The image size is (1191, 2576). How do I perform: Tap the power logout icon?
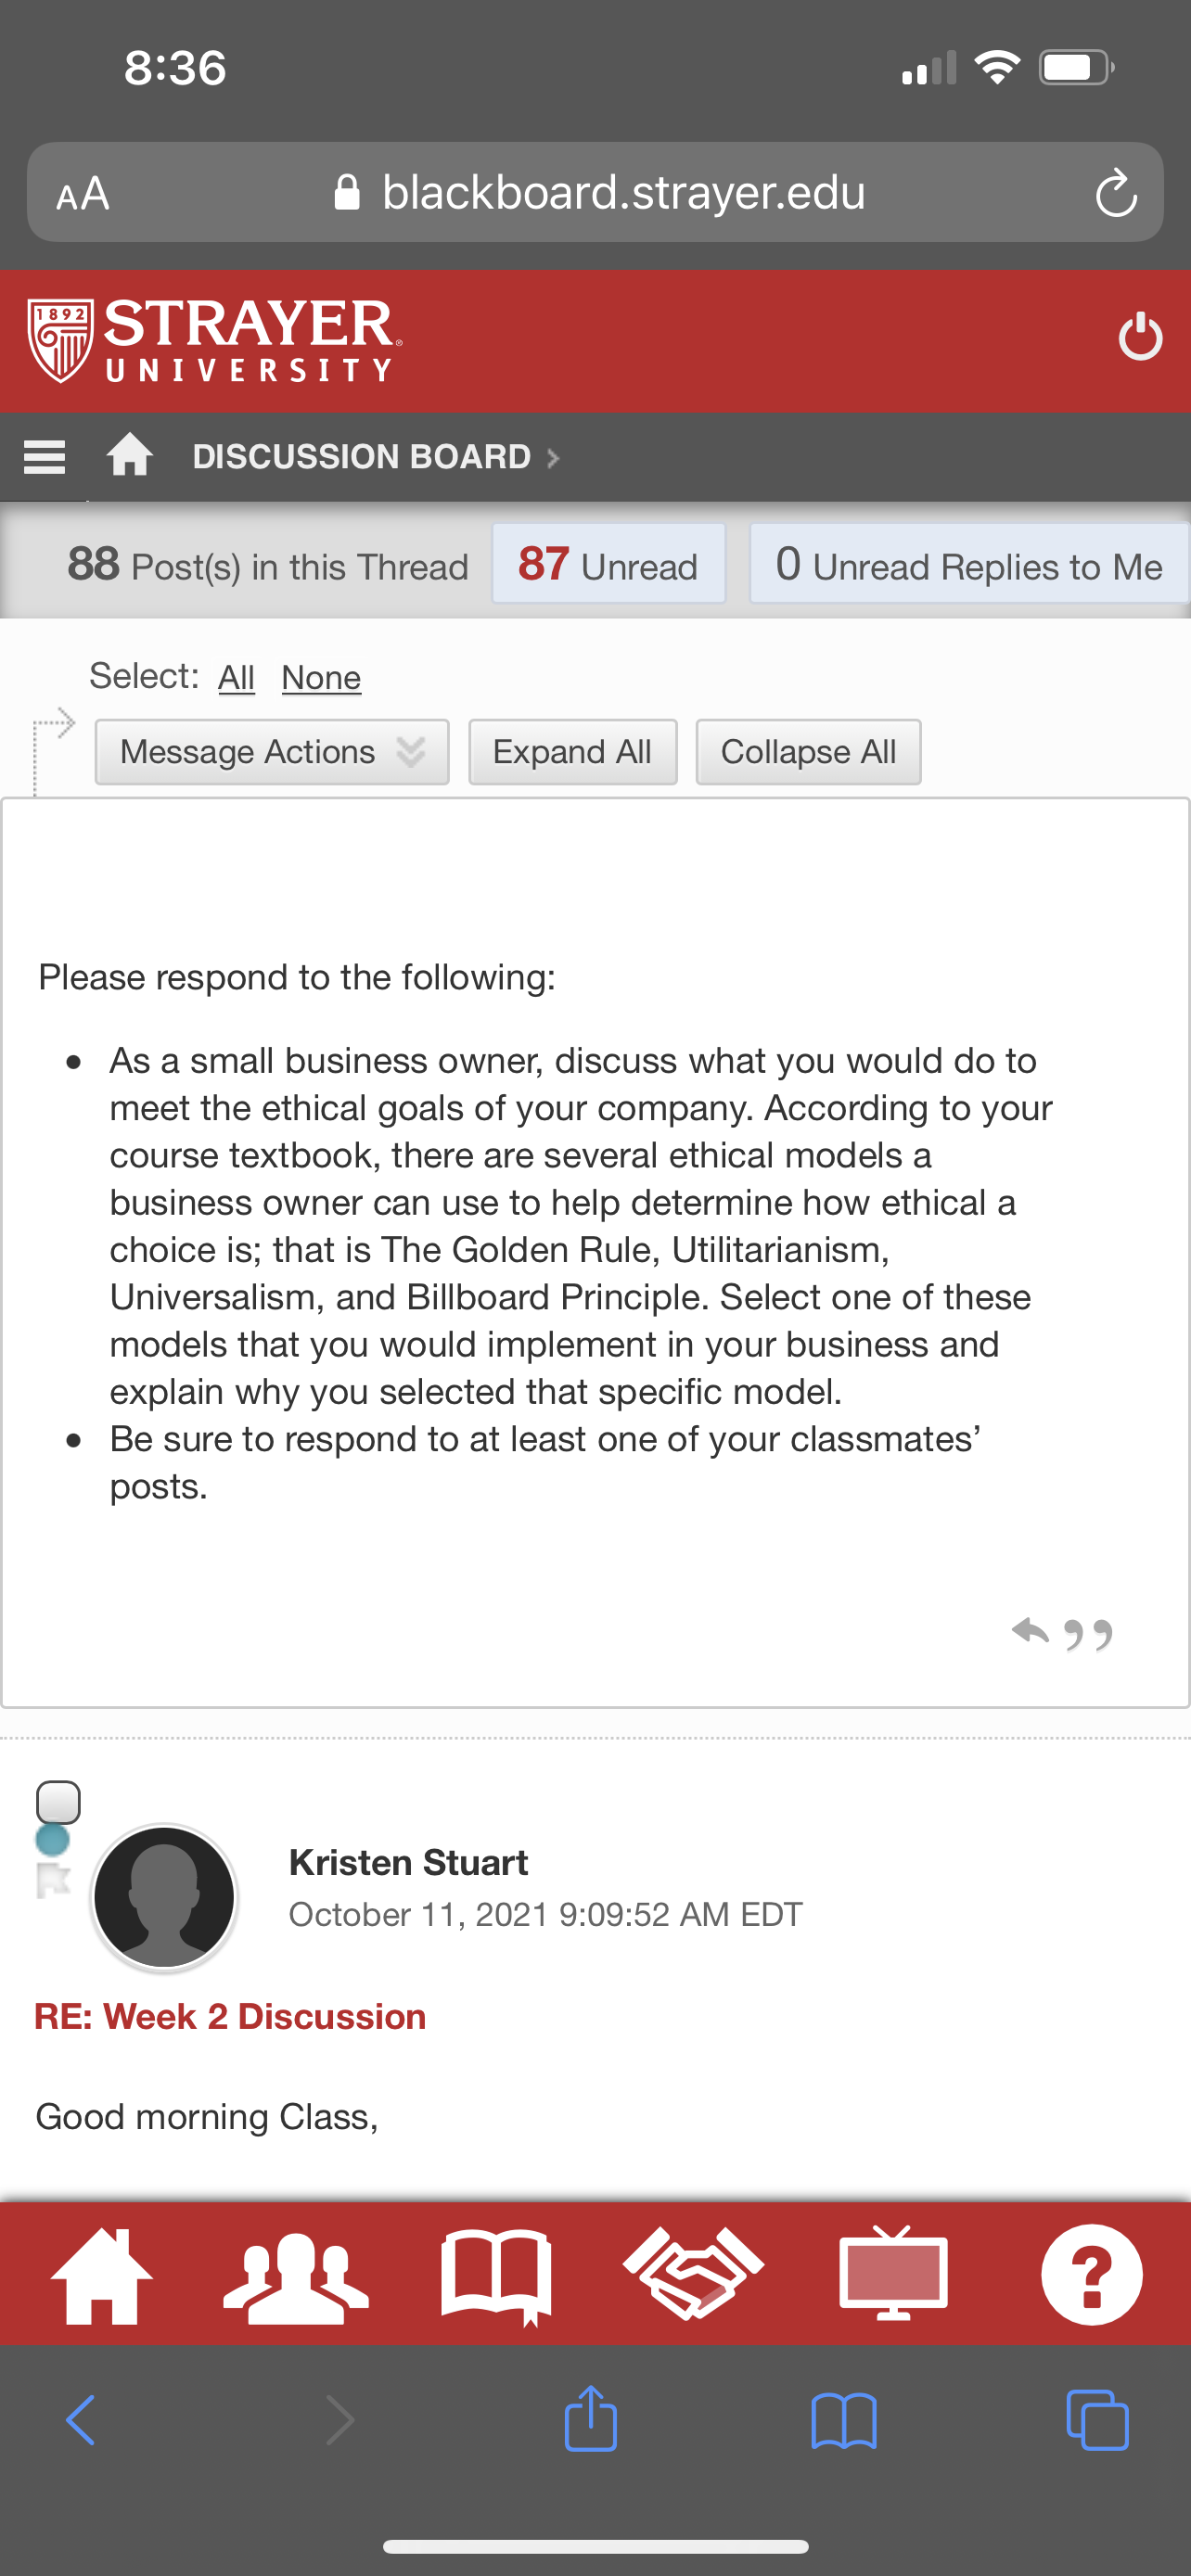(x=1140, y=337)
